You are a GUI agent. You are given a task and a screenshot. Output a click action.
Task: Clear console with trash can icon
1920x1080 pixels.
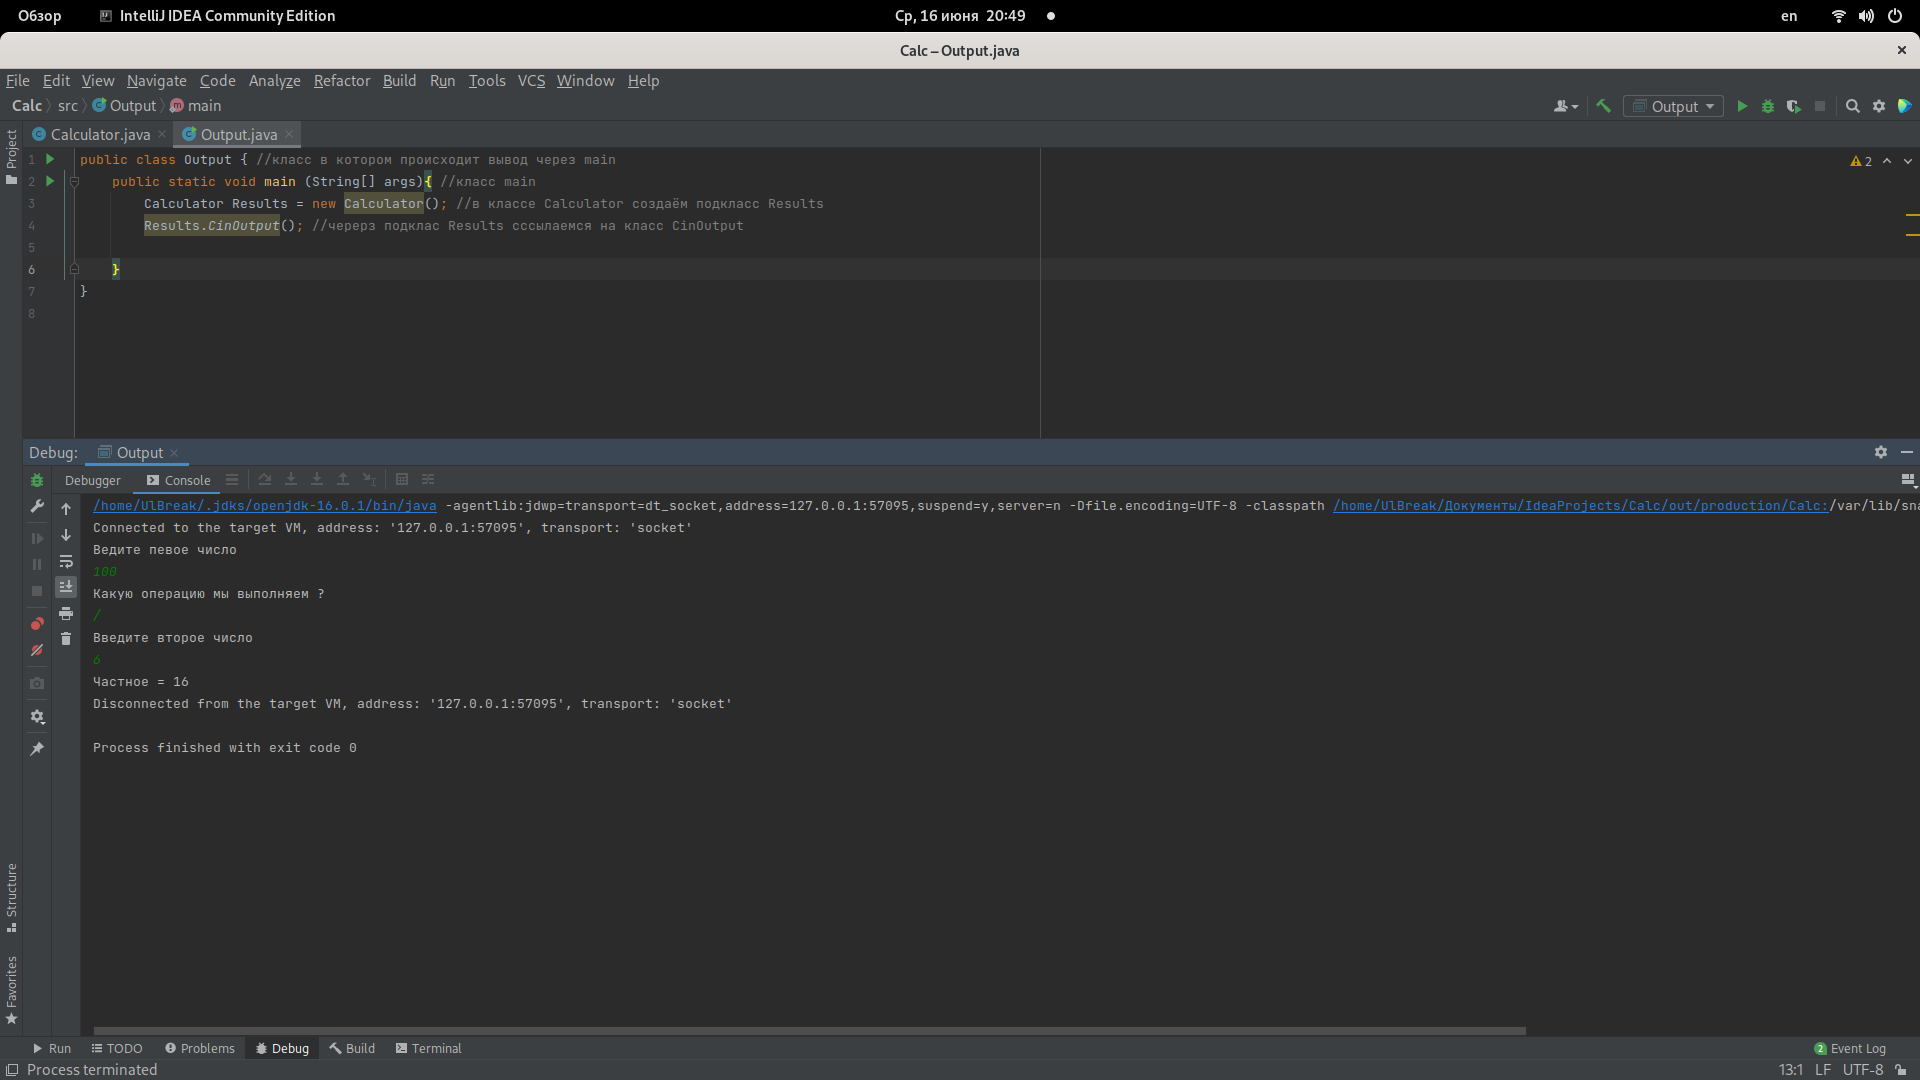(66, 639)
